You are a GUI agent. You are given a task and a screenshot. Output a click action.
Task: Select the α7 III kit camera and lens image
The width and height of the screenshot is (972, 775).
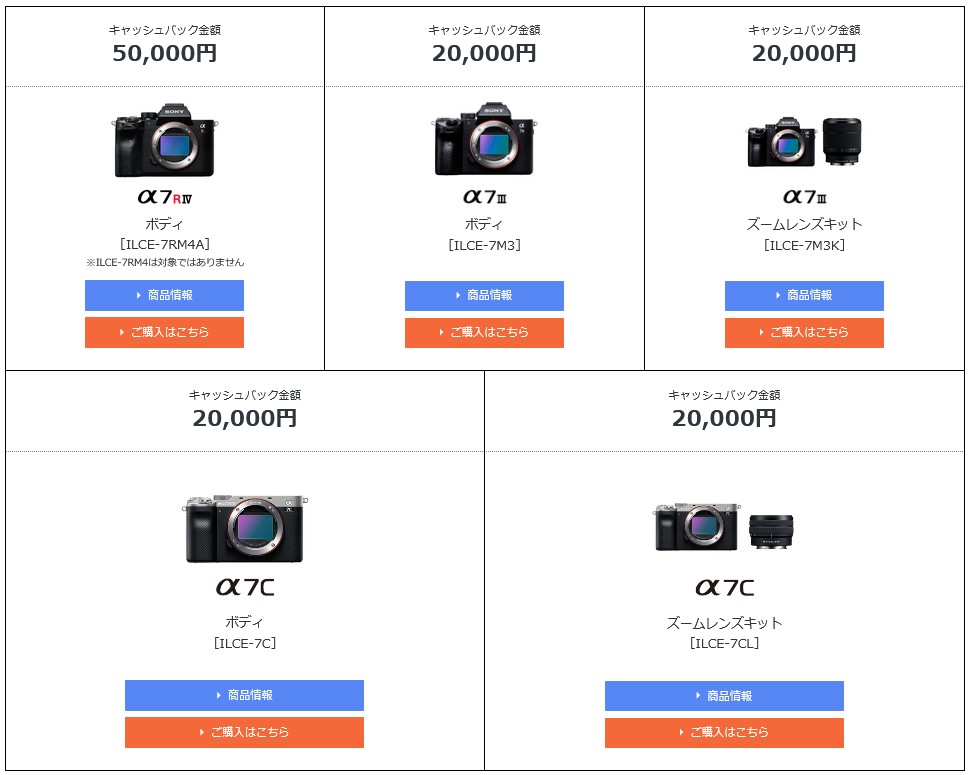click(x=804, y=142)
